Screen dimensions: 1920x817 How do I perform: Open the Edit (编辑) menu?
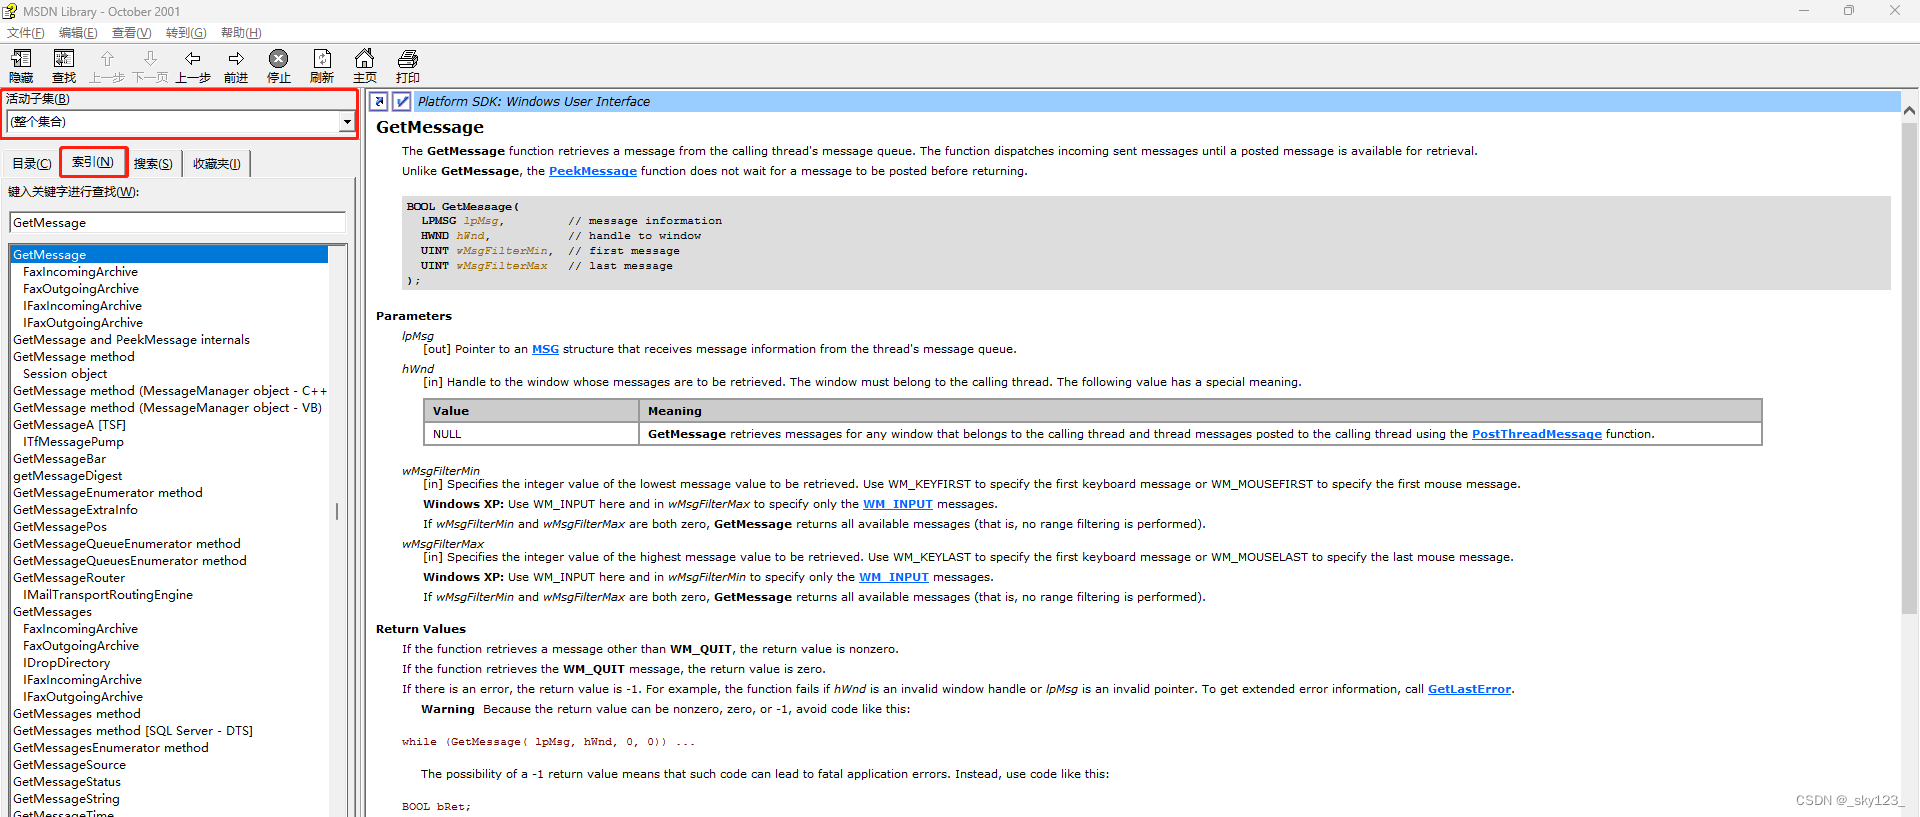(78, 33)
